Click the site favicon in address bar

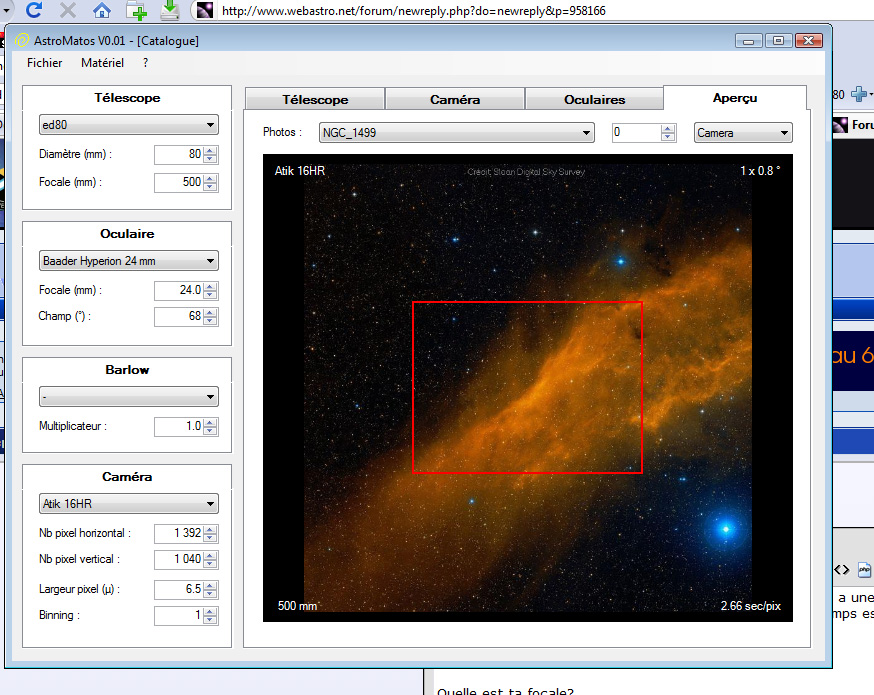[205, 10]
